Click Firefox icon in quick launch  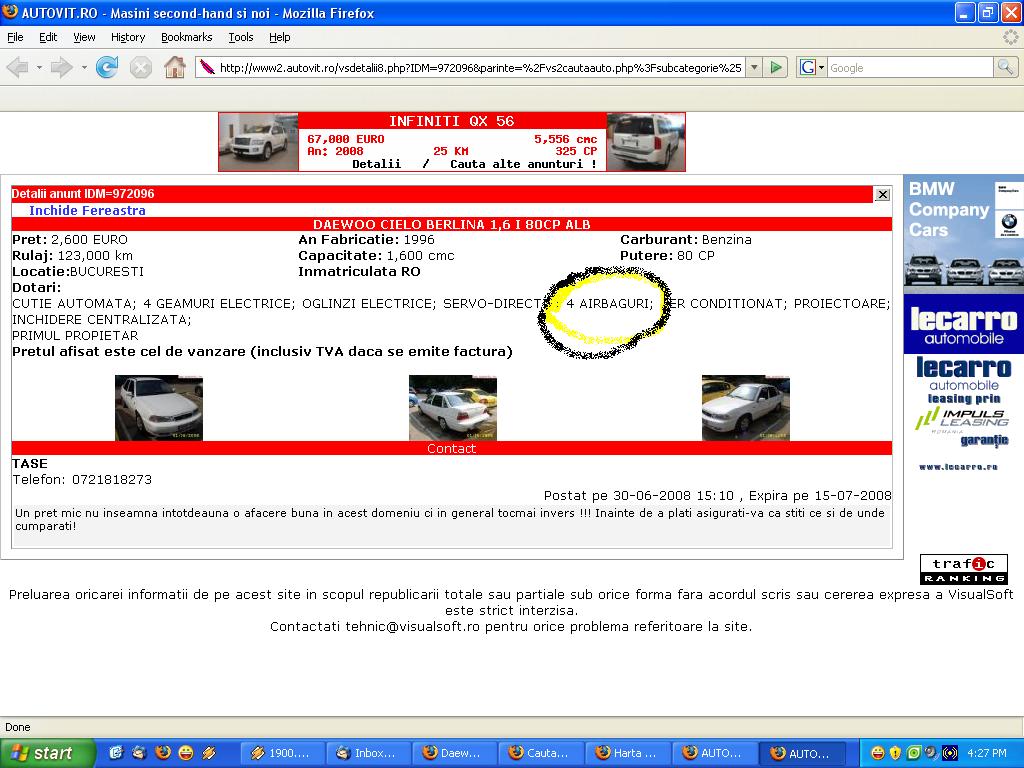pos(162,753)
